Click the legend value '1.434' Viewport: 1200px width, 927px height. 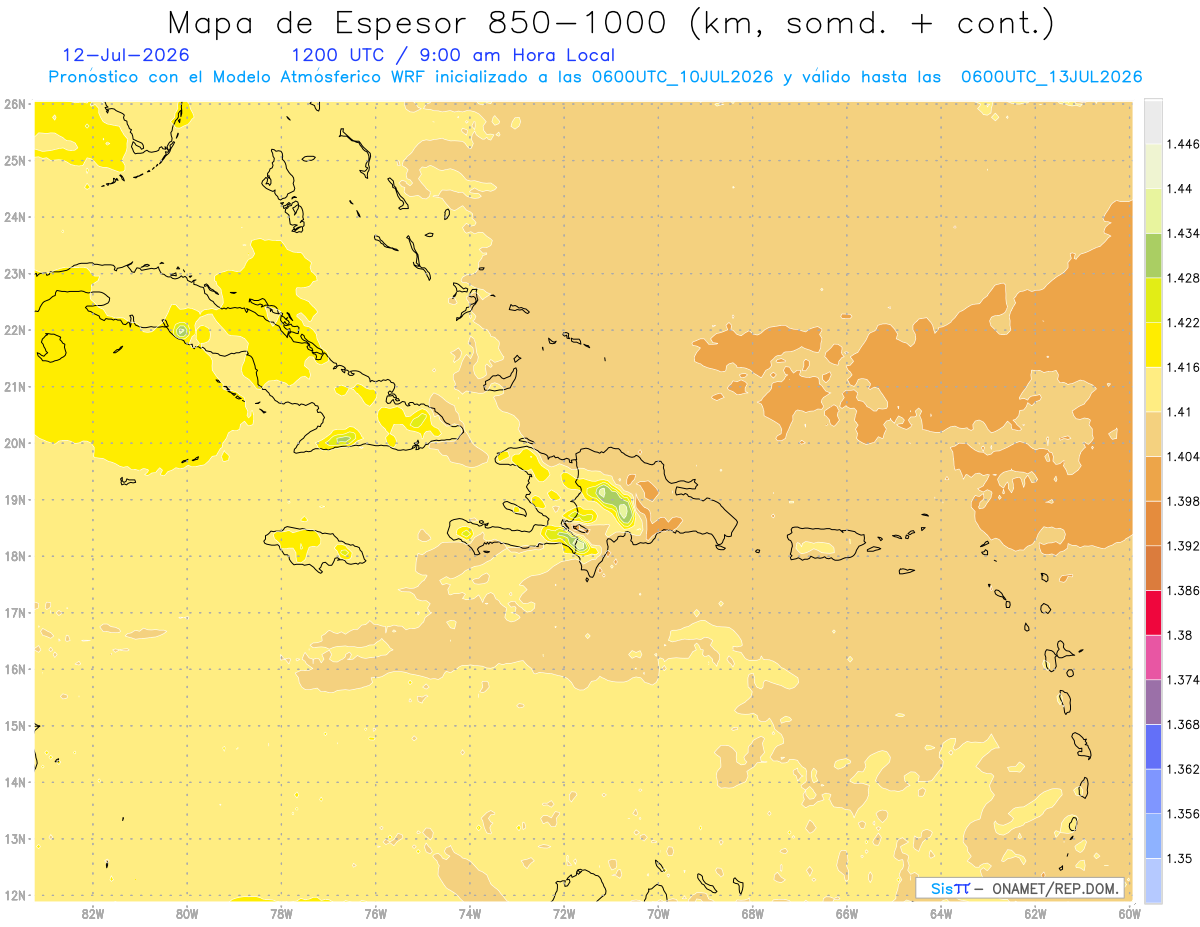click(x=1183, y=233)
